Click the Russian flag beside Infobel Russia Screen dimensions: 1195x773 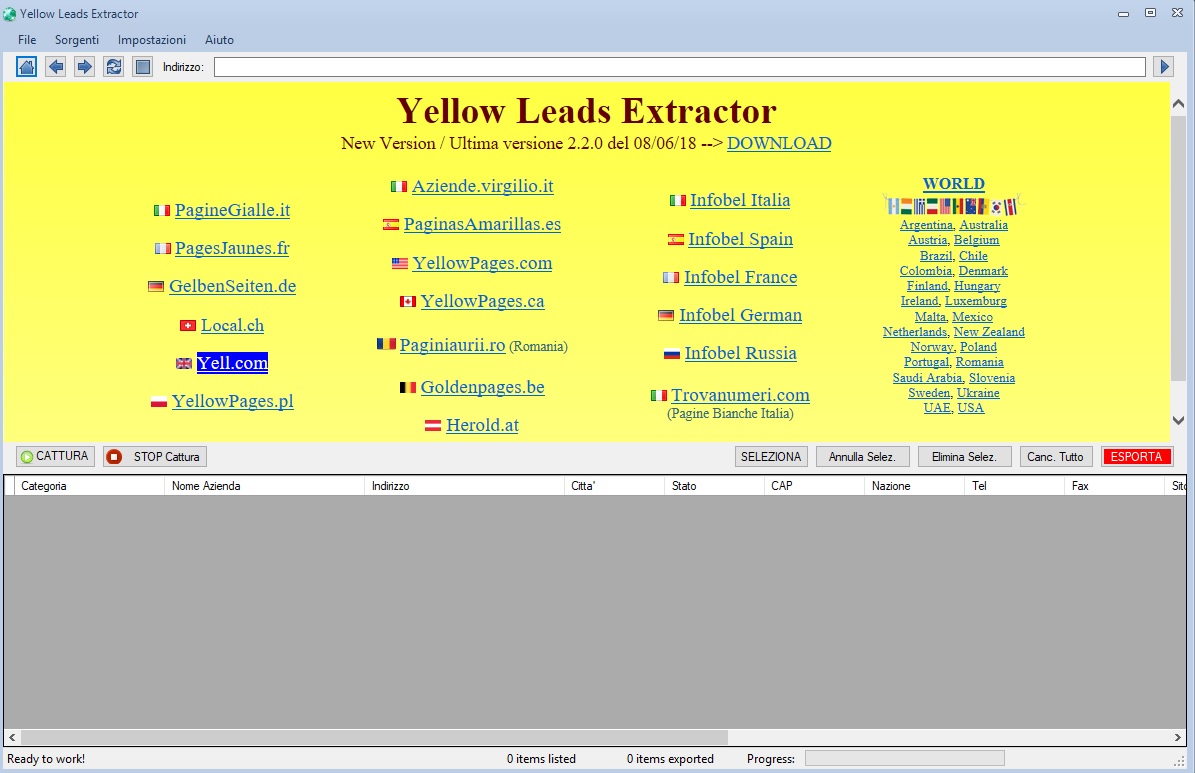point(671,354)
